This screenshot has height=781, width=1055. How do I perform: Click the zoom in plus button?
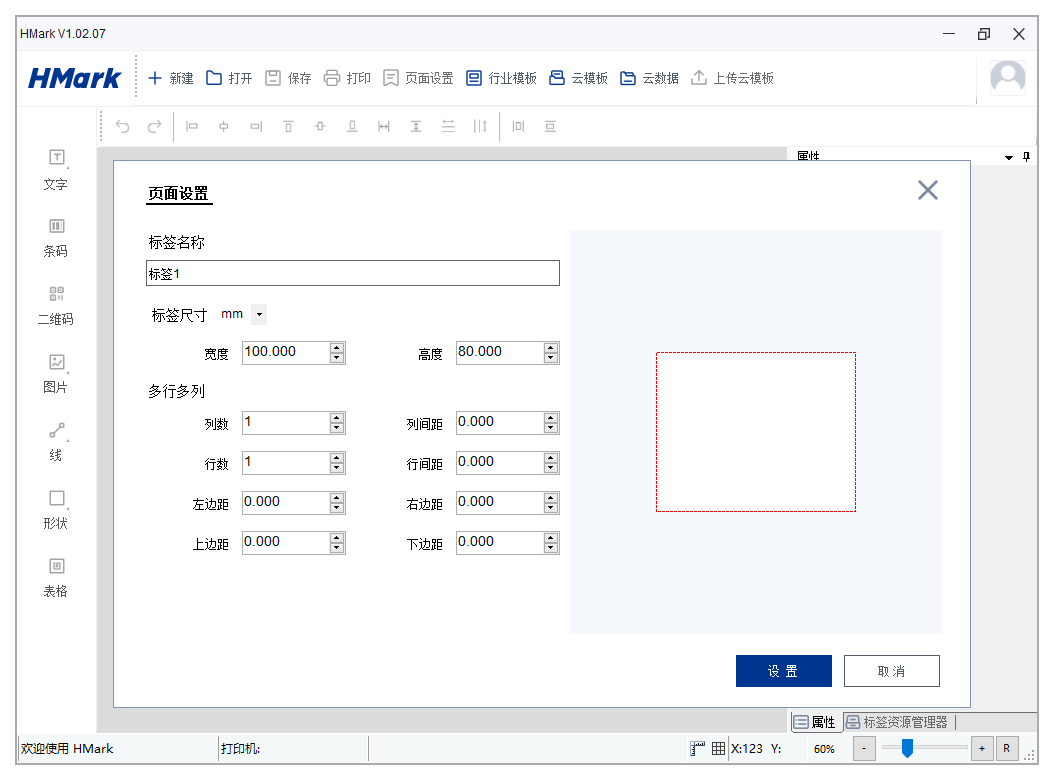coord(982,748)
